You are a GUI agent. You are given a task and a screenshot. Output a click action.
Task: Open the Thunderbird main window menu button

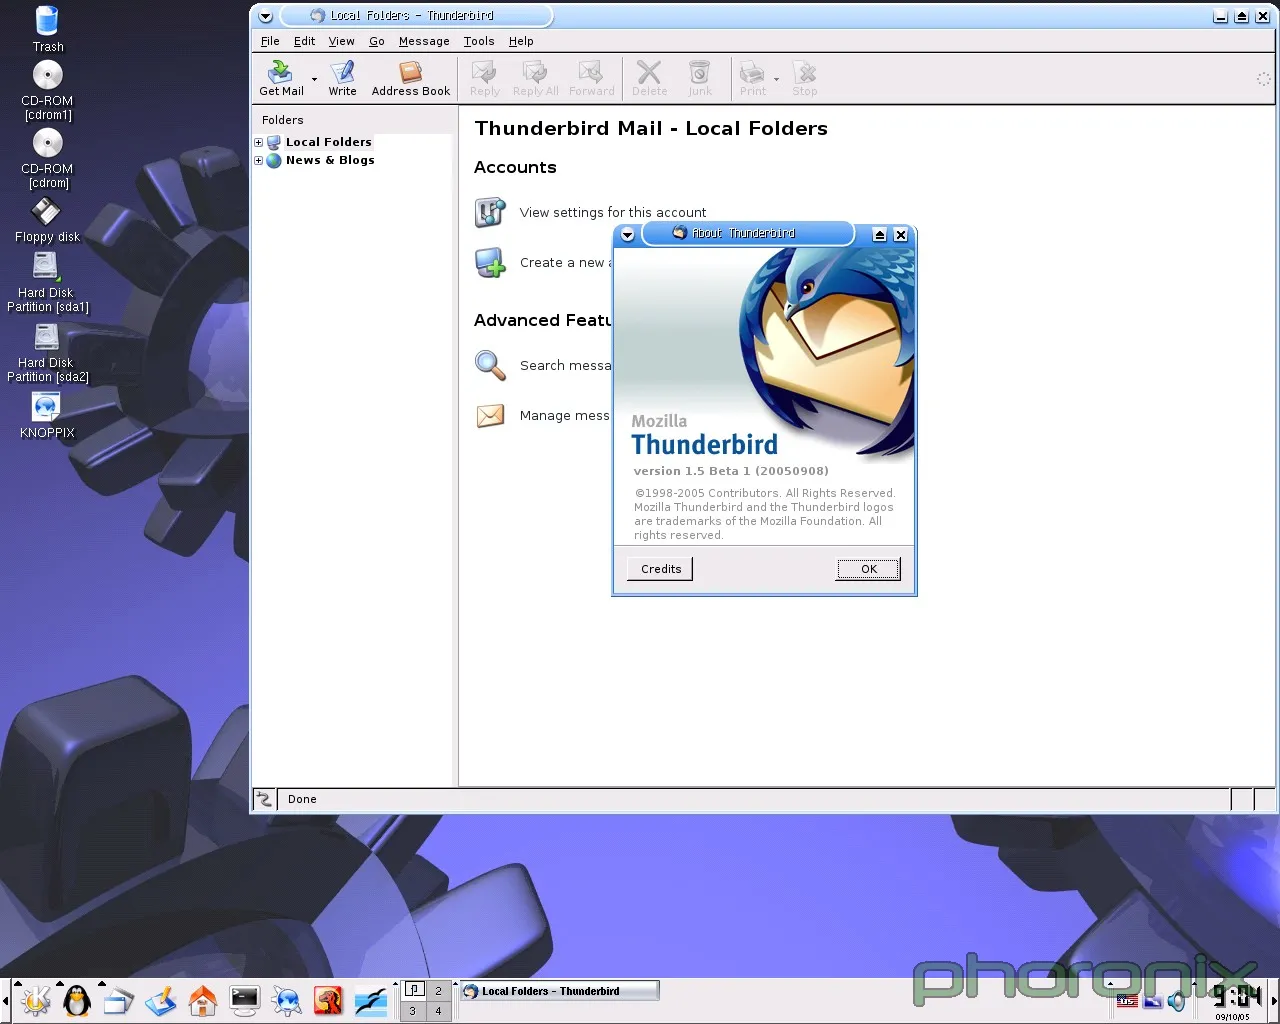coord(265,16)
